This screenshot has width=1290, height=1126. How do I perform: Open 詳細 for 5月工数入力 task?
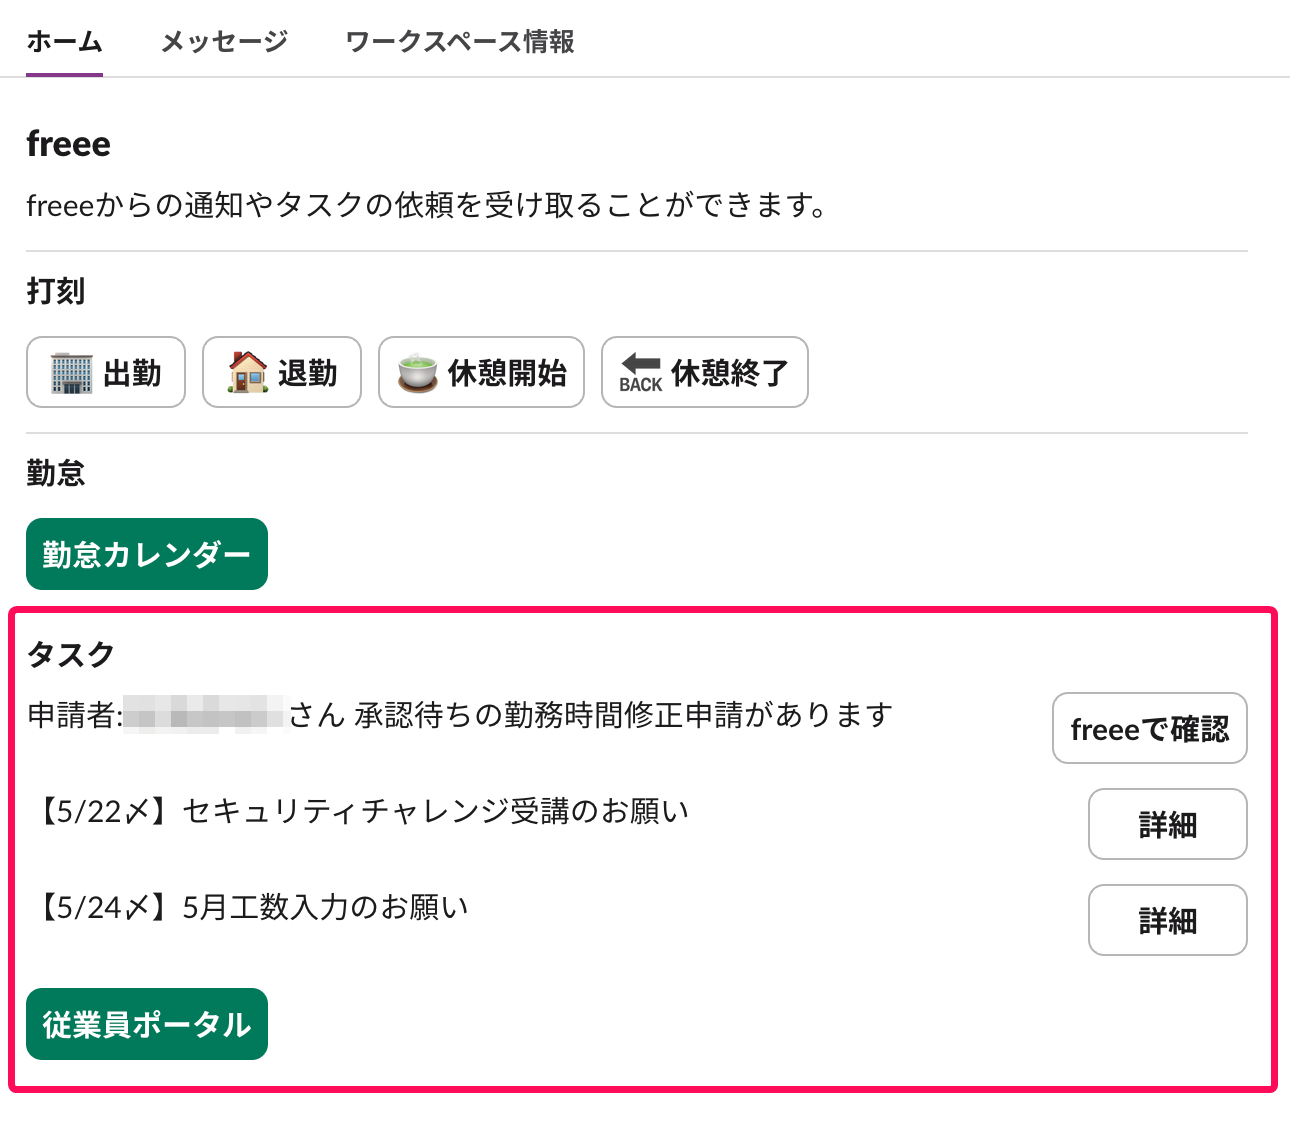point(1167,920)
